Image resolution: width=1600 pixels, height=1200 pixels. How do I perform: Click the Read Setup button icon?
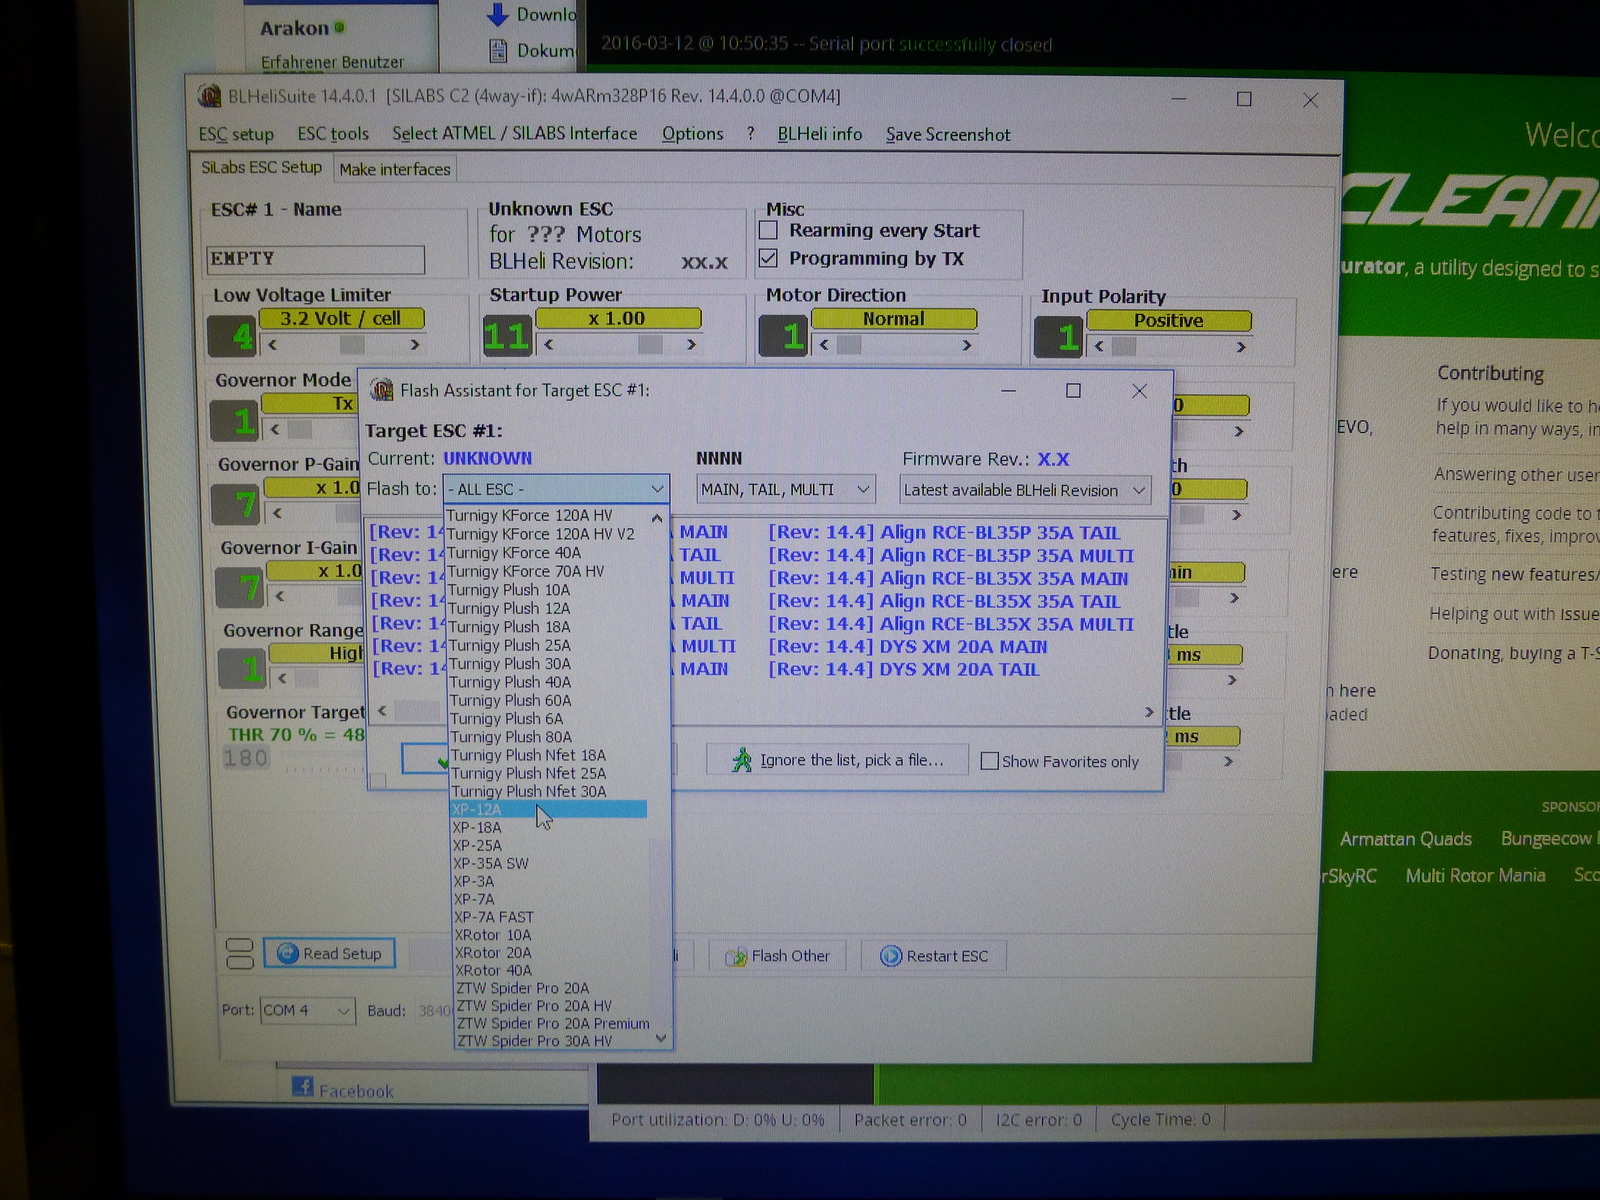(x=288, y=953)
